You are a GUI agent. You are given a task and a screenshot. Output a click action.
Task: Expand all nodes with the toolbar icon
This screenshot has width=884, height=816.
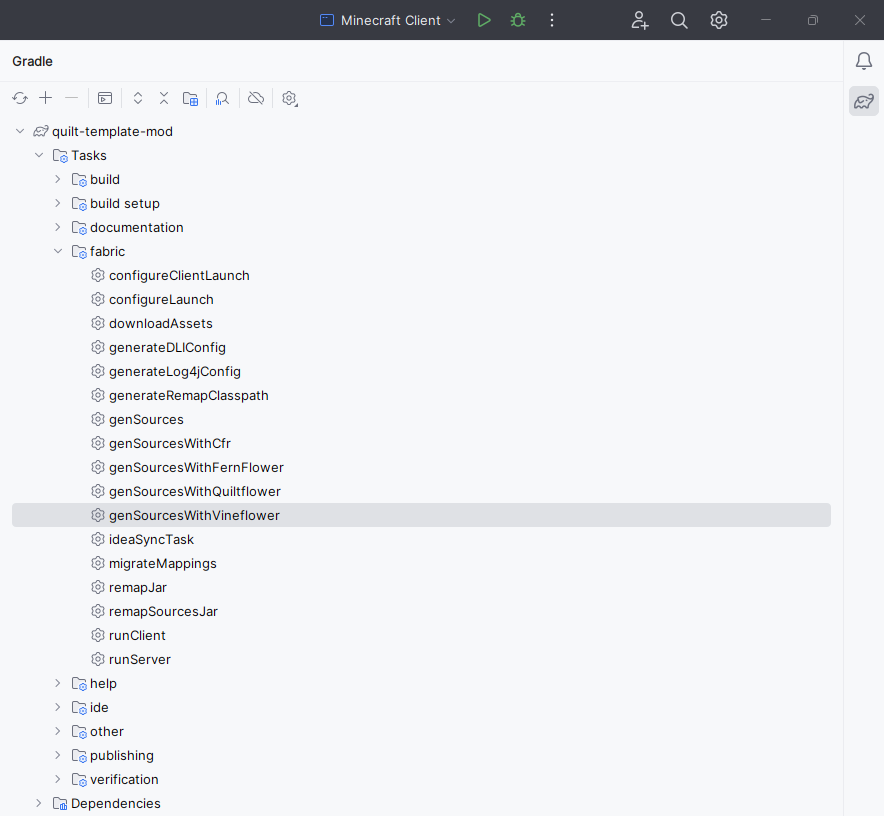tap(137, 98)
